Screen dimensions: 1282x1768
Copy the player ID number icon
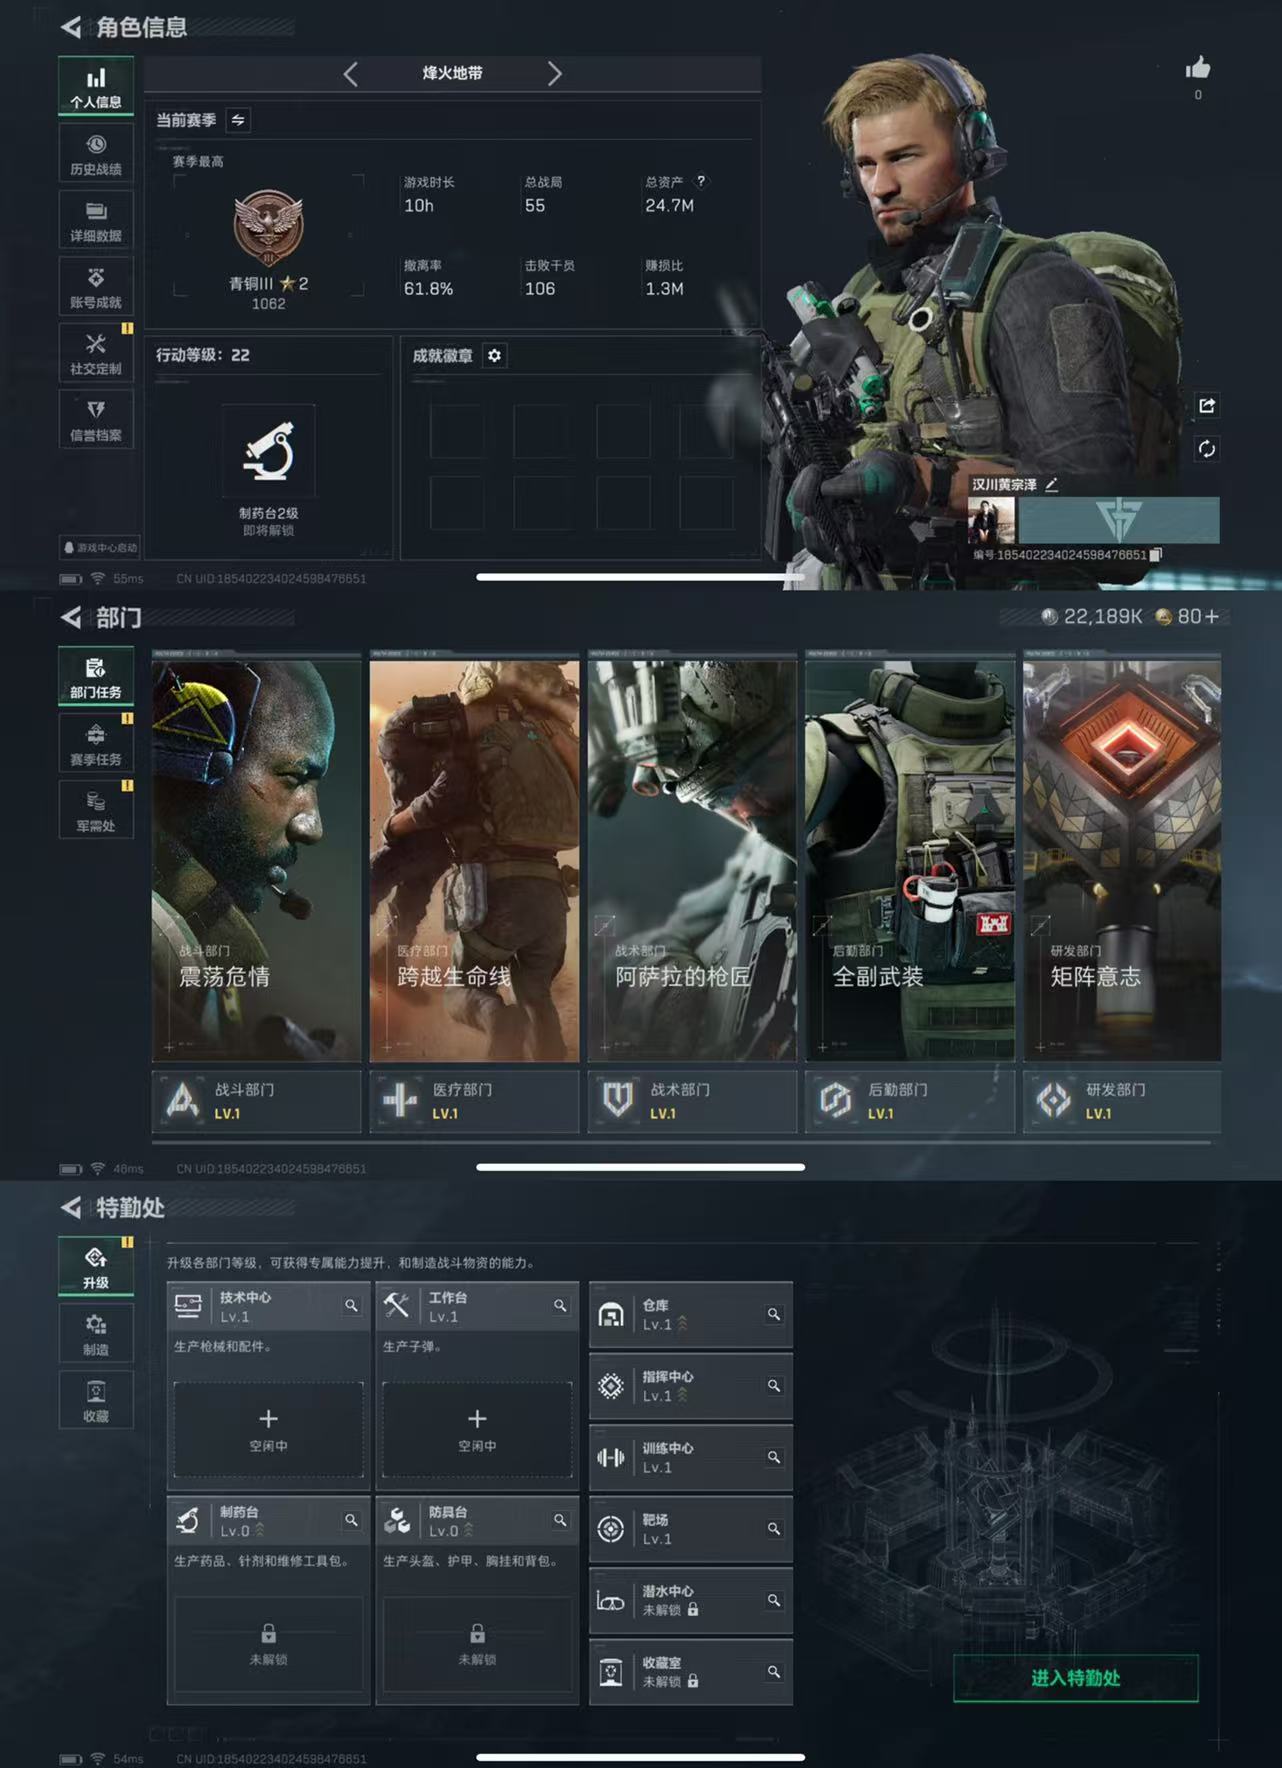pos(1156,554)
